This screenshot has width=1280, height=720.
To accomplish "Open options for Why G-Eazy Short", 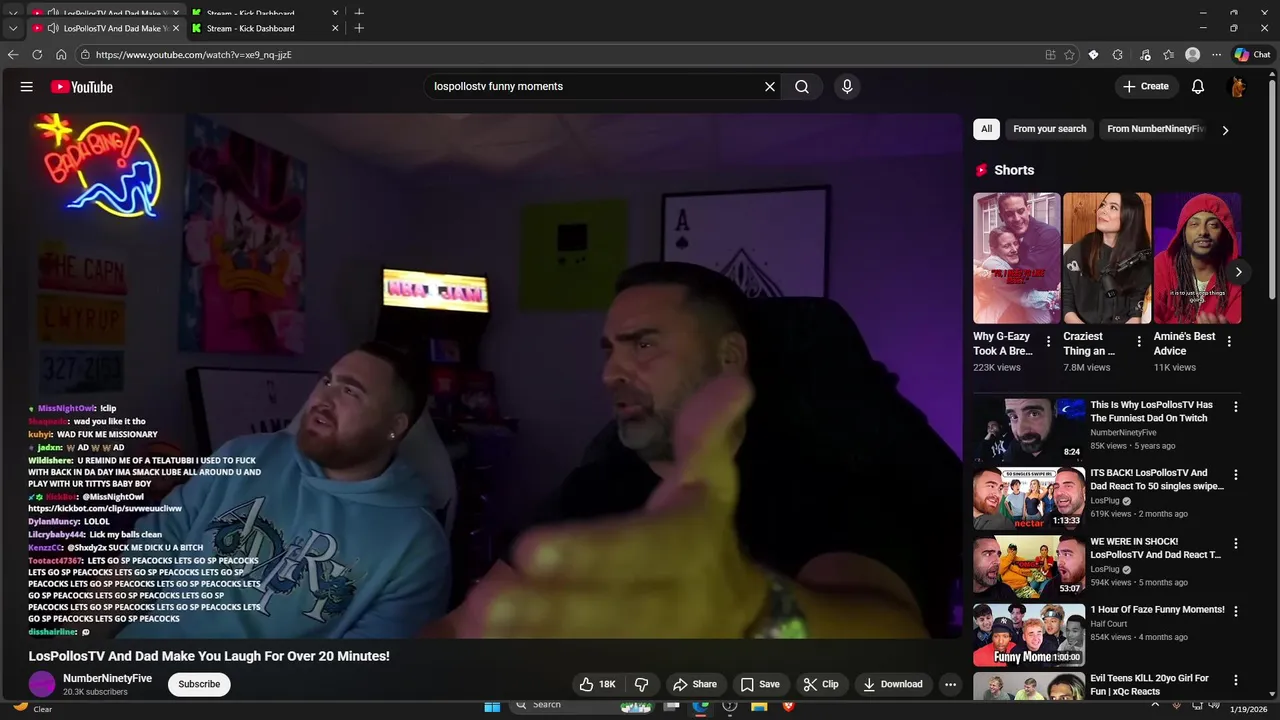I will (1048, 342).
